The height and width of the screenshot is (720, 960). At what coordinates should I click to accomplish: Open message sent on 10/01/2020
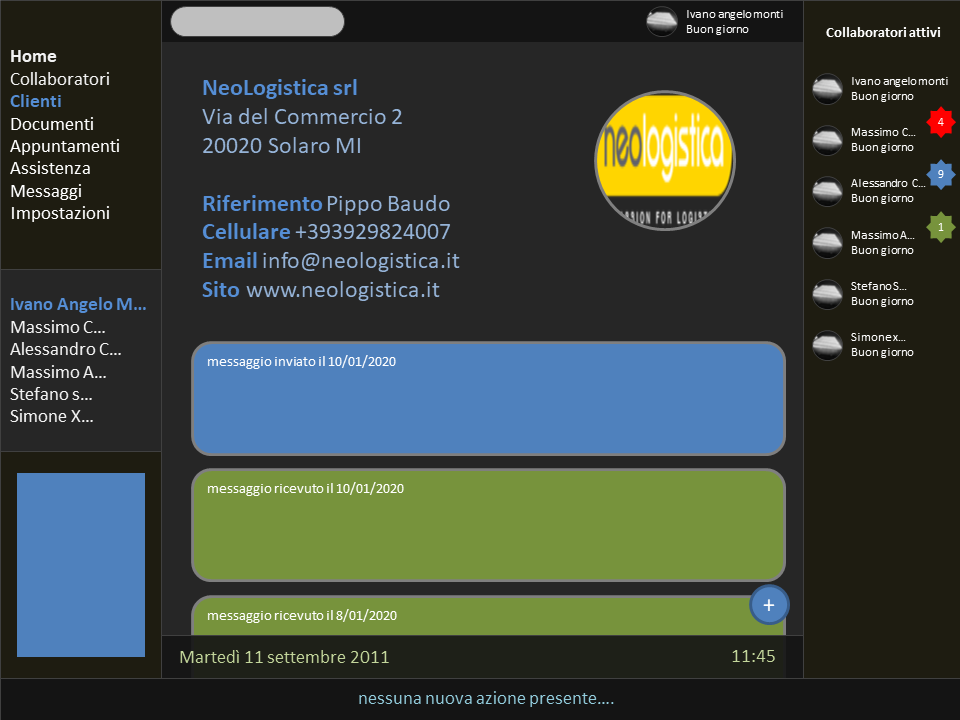coord(489,399)
